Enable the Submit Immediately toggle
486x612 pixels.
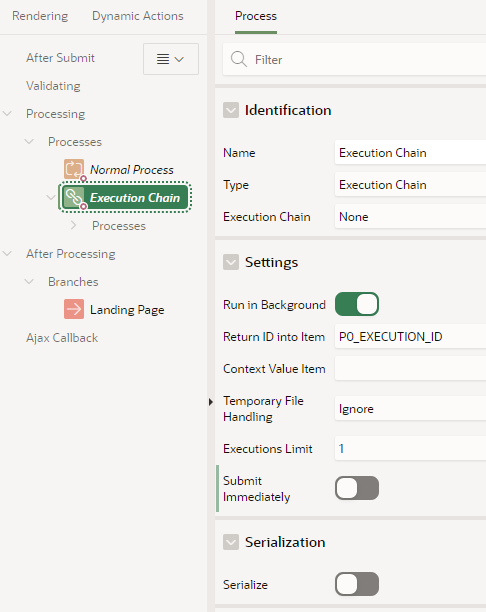pos(357,488)
